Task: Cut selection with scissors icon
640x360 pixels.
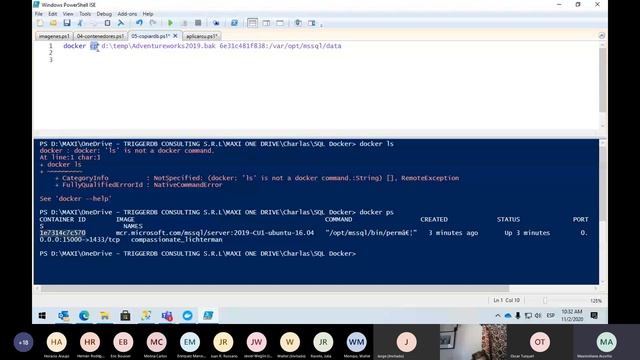Action: coord(80,23)
